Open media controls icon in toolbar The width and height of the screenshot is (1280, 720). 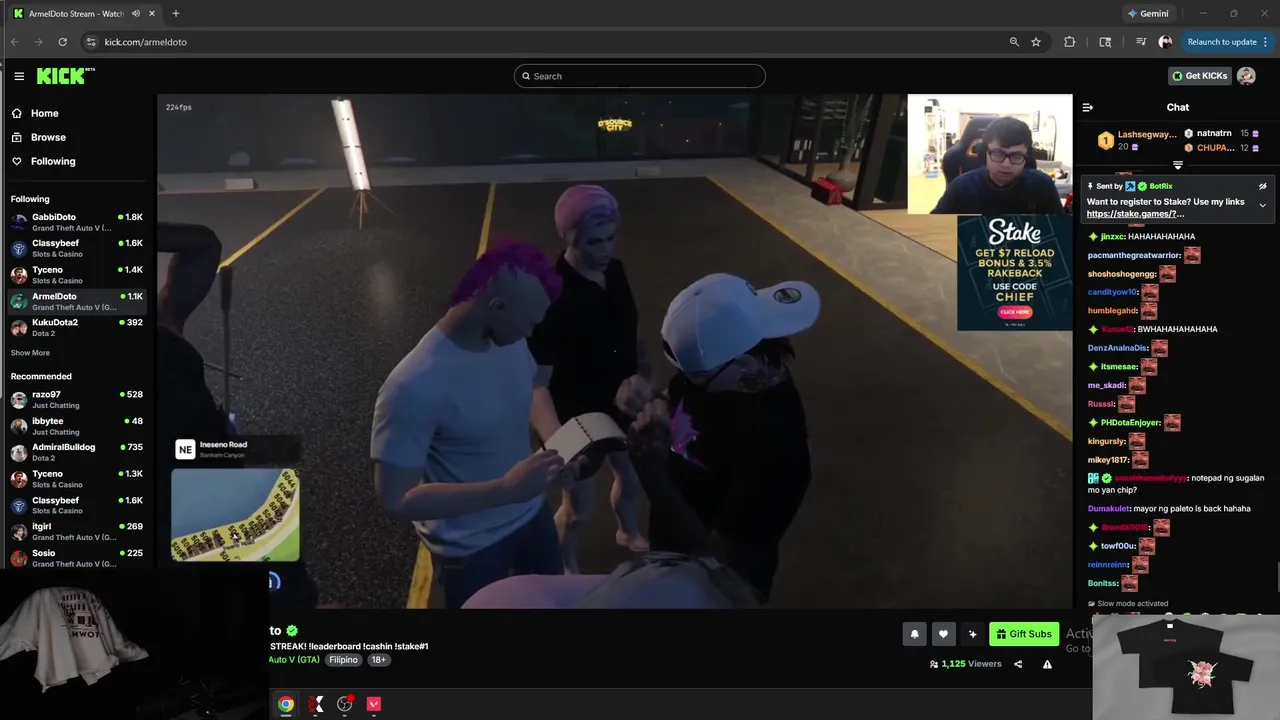point(1141,42)
